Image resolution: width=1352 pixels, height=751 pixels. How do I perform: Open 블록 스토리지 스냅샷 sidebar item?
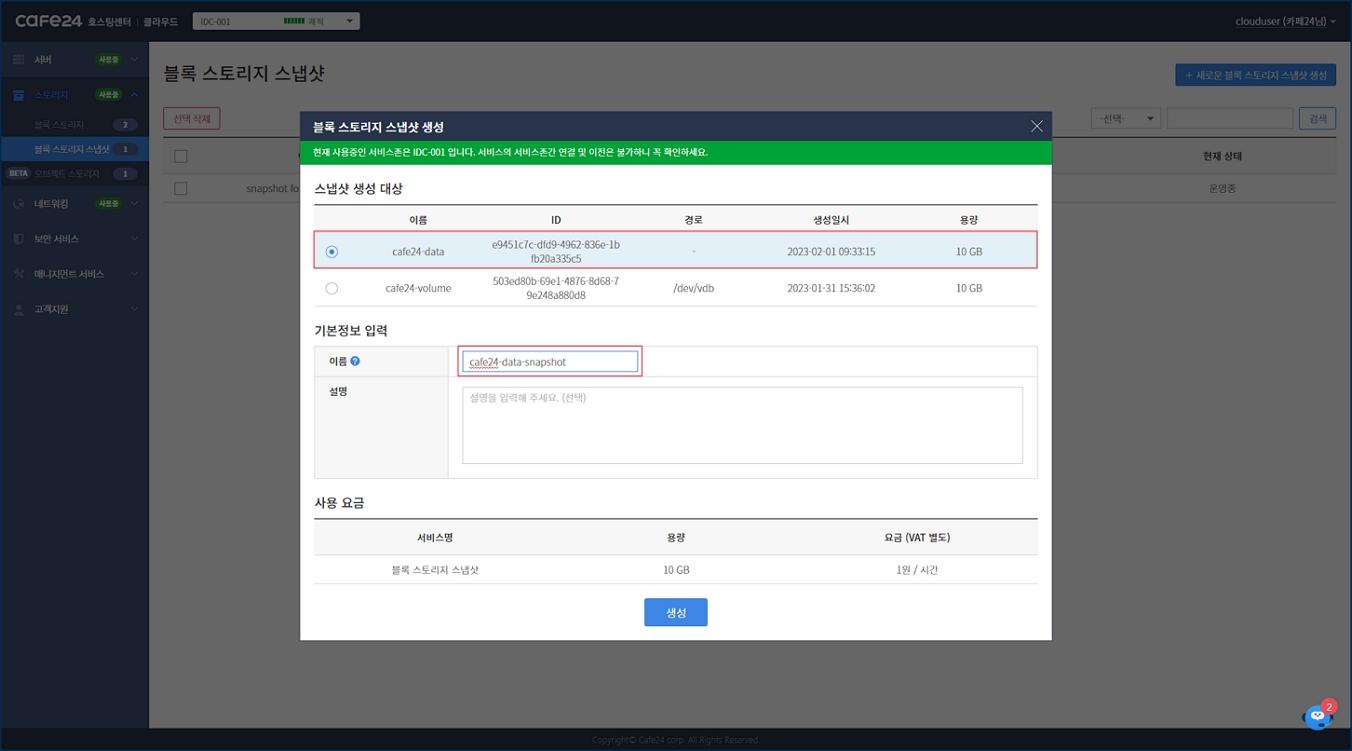72,149
